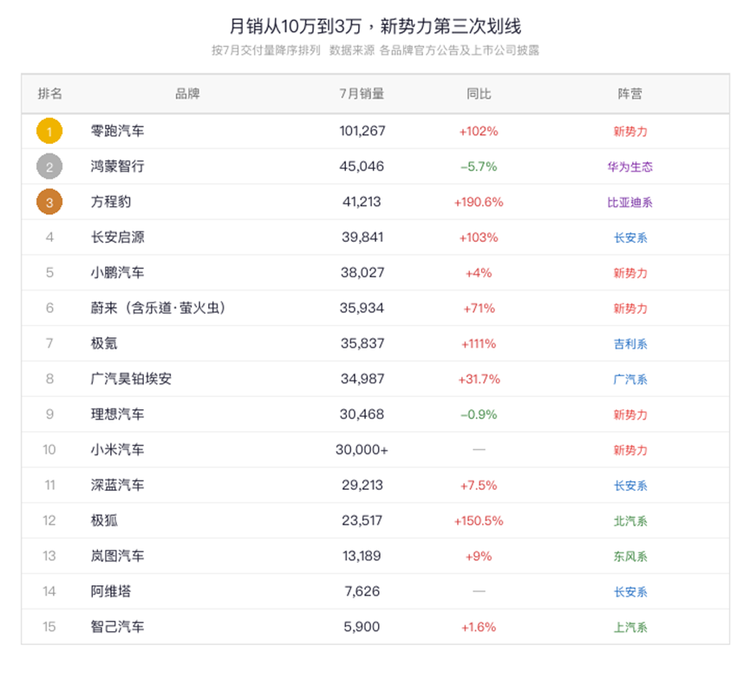Image resolution: width=750 pixels, height=698 pixels.
Task: Click year-over-year value +4%
Action: (479, 273)
